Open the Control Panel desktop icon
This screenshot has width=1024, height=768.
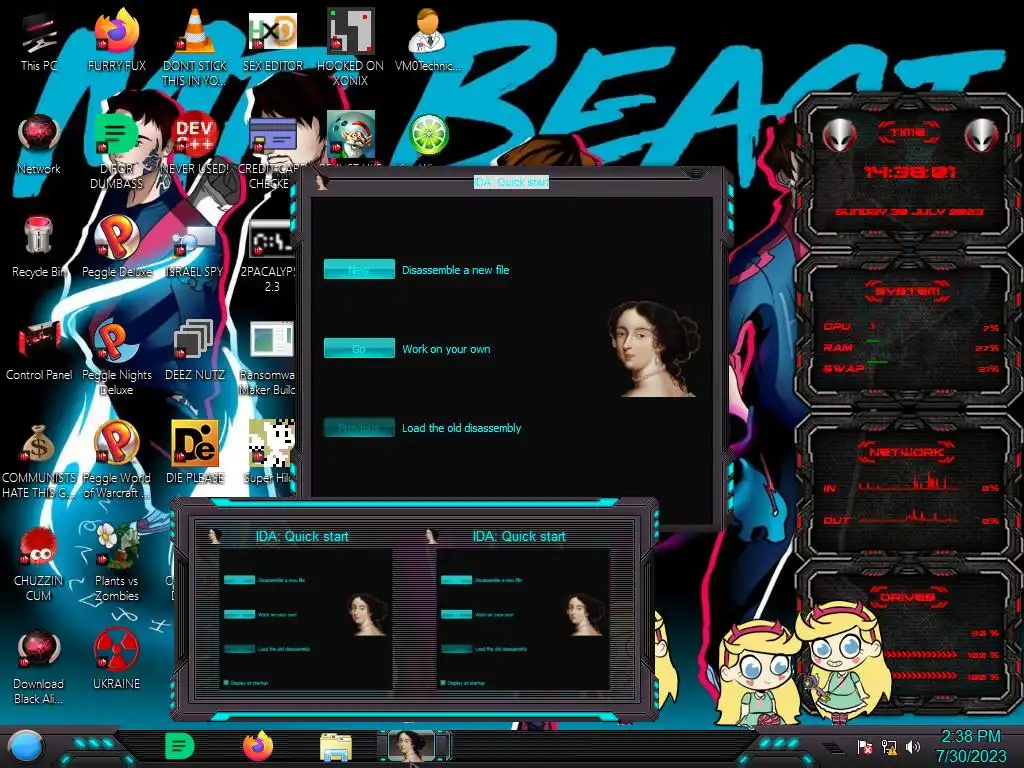(39, 351)
